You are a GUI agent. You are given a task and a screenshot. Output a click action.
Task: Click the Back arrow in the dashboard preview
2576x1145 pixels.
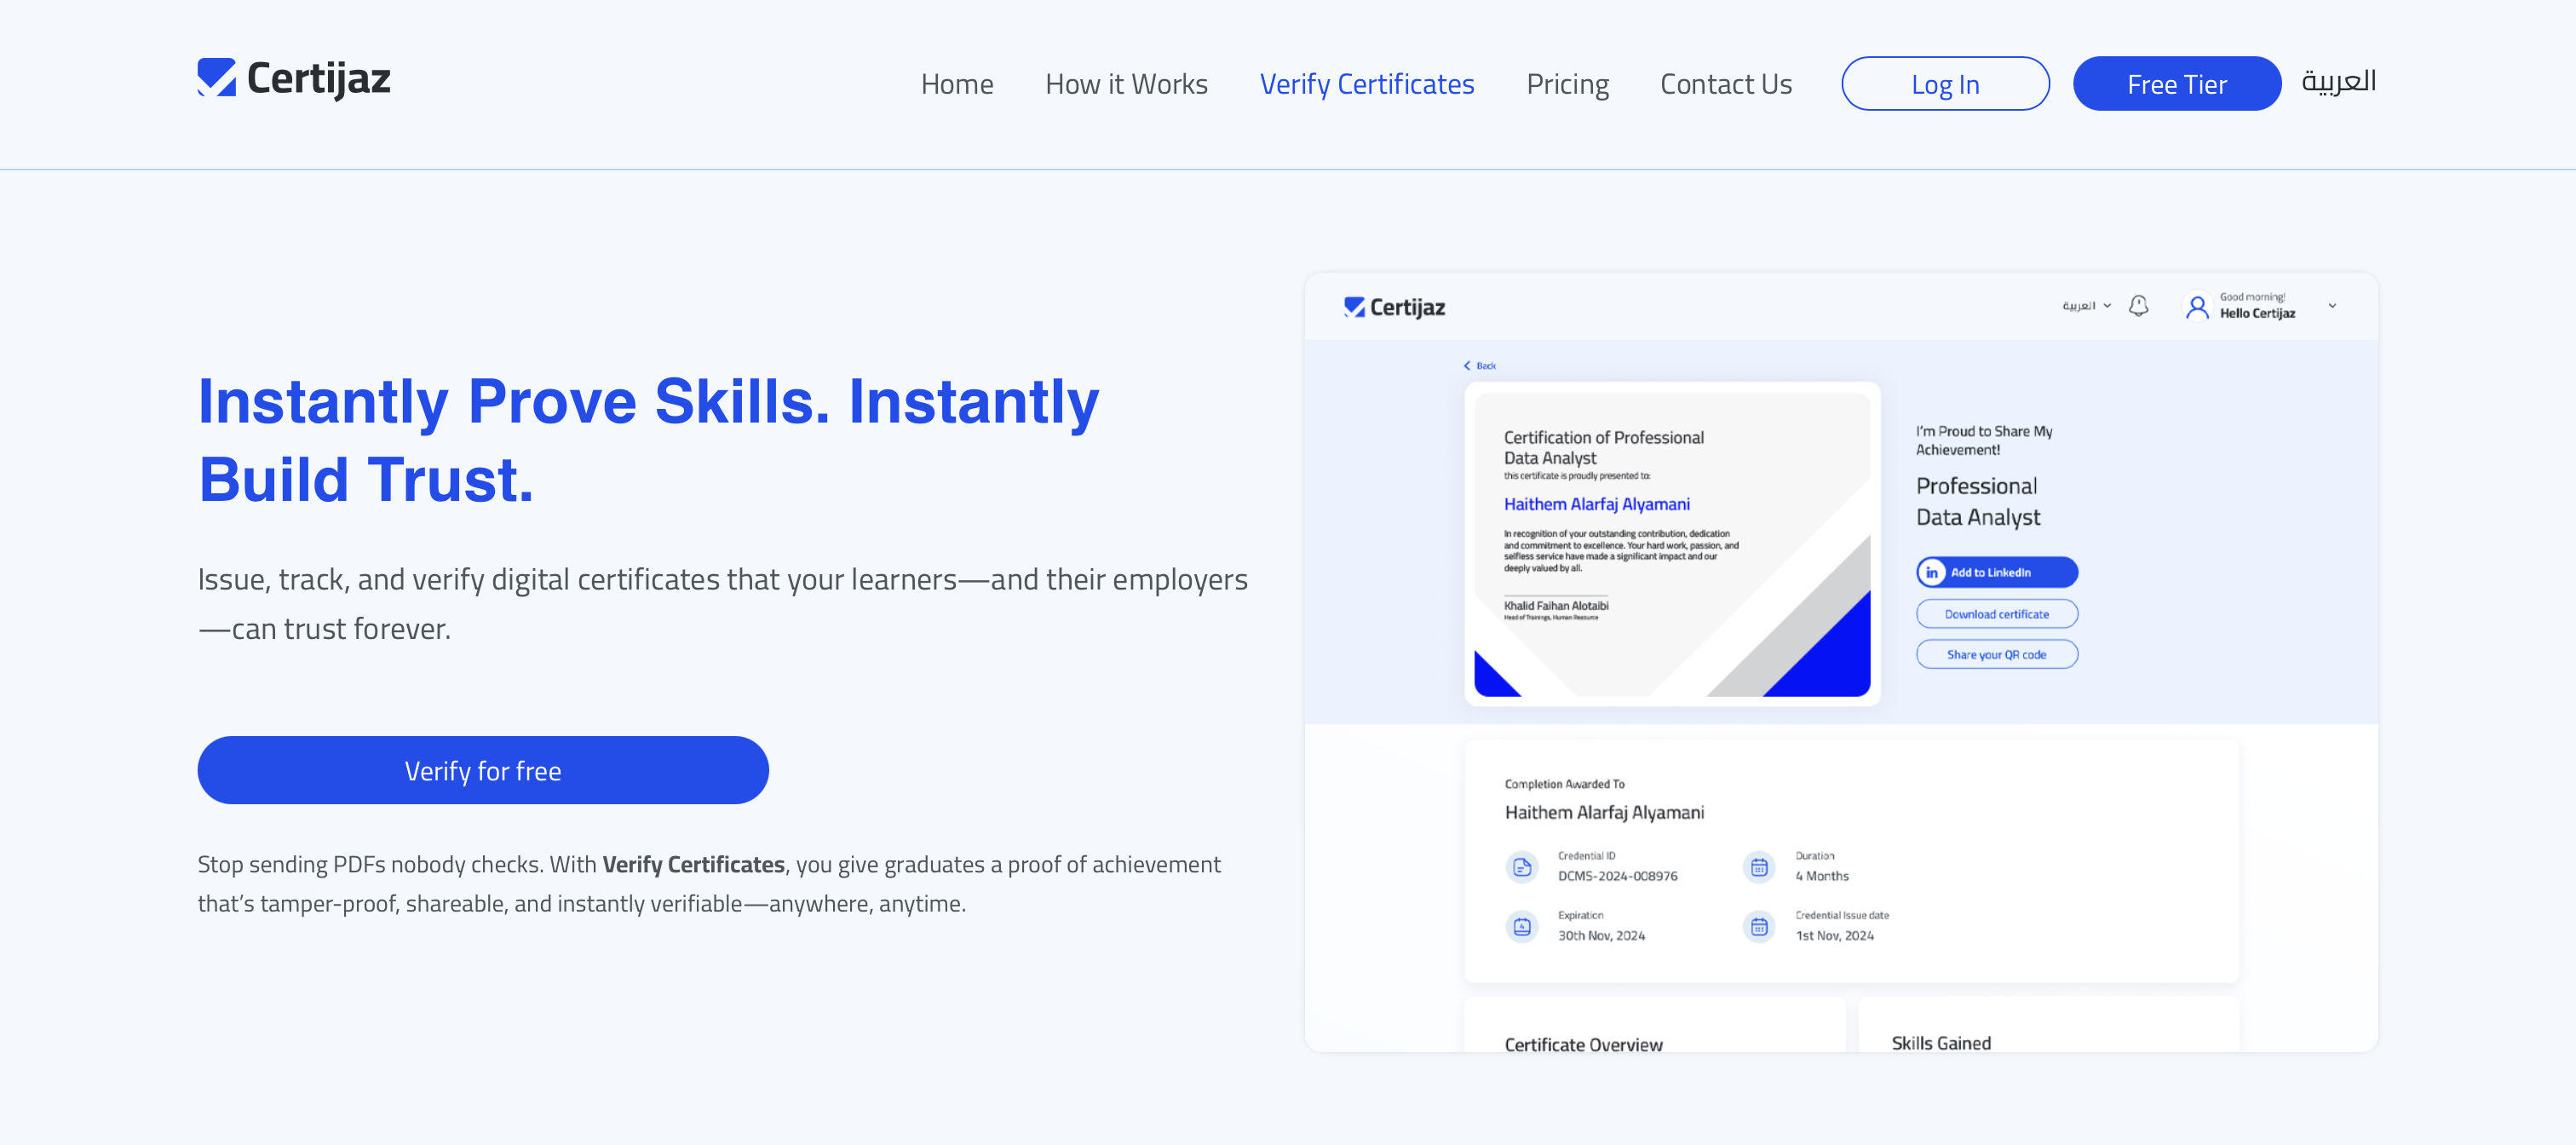click(x=1467, y=365)
